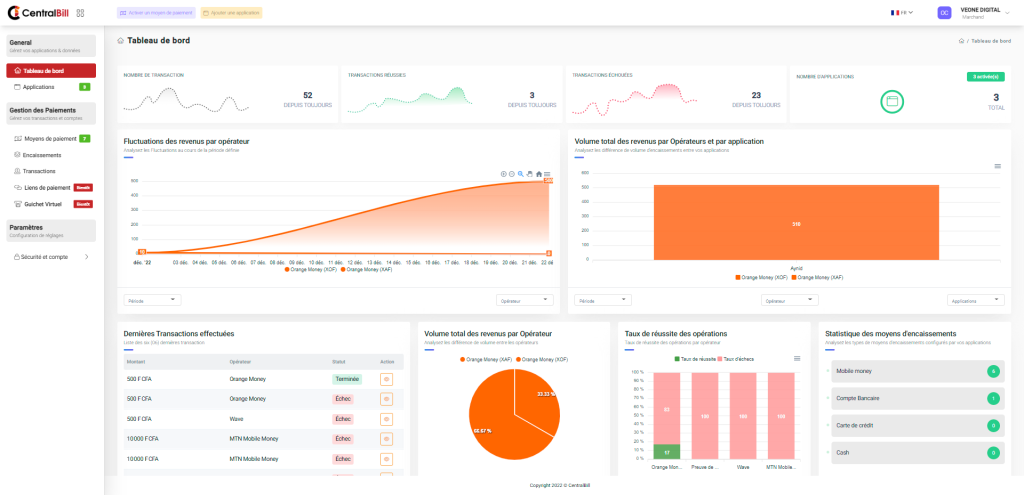1024x495 pixels.
Task: Click the Wave operator cell in the transactions table
Action: (x=236, y=419)
